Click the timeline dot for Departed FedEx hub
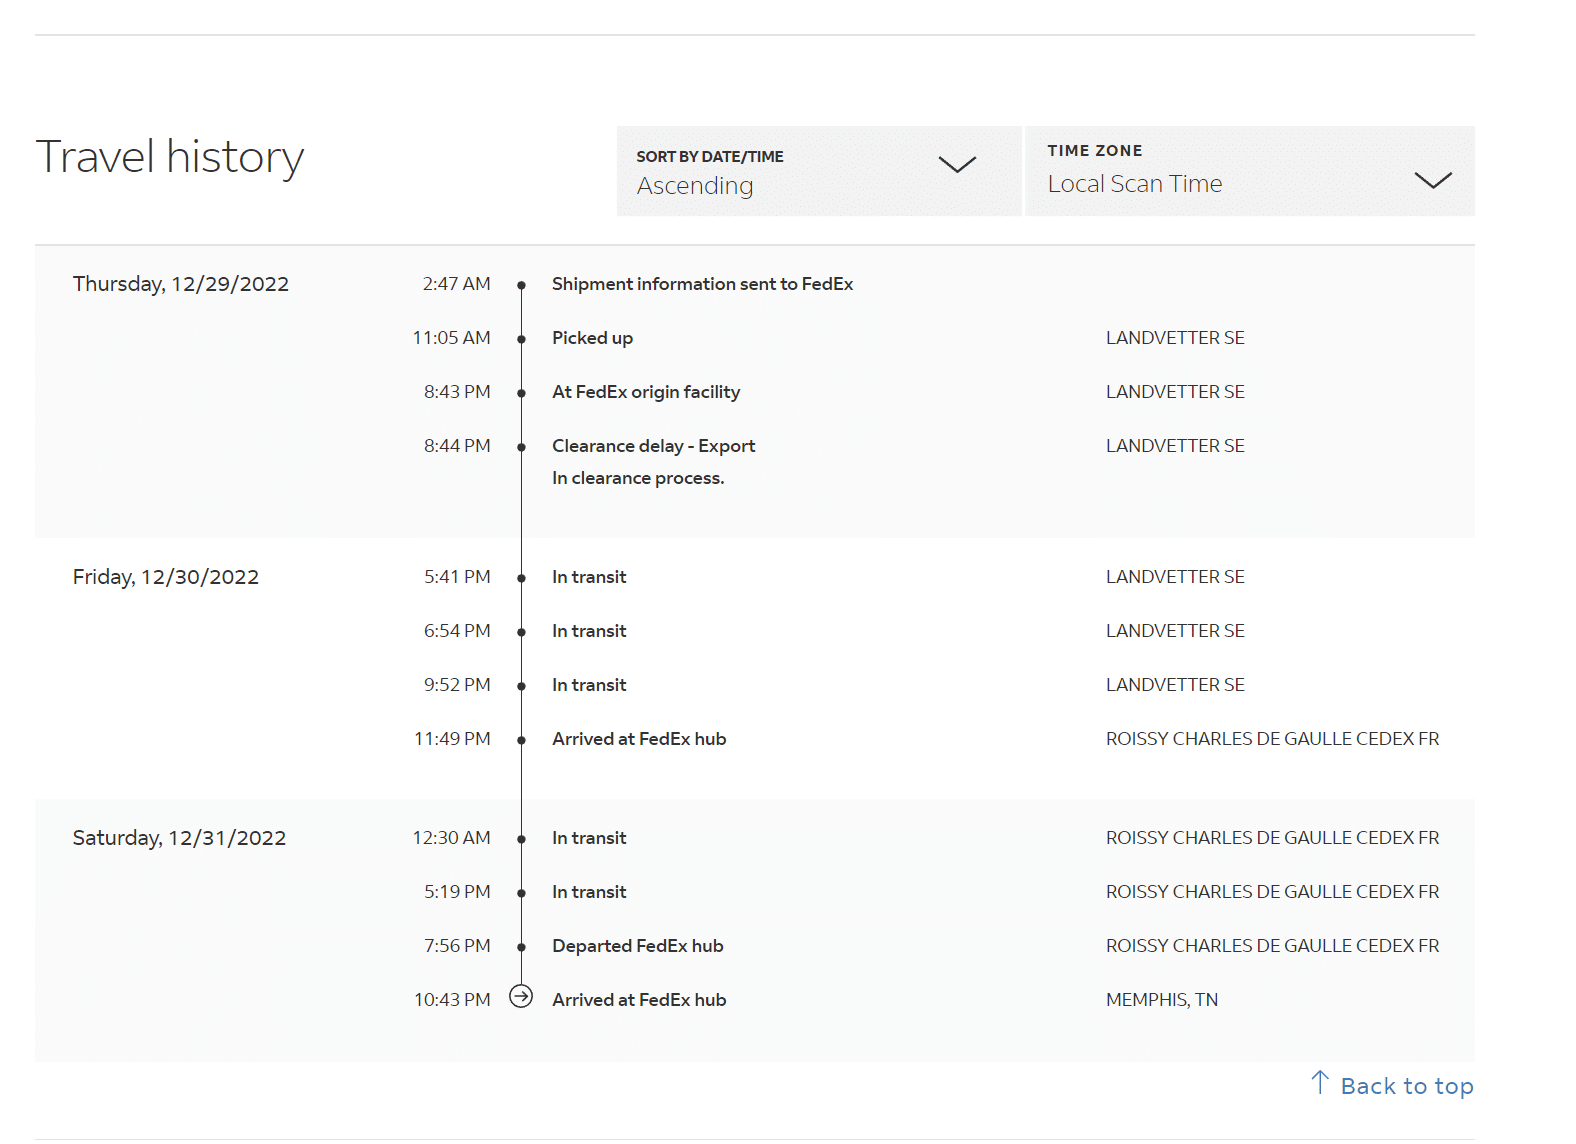The image size is (1576, 1144). [x=521, y=947]
